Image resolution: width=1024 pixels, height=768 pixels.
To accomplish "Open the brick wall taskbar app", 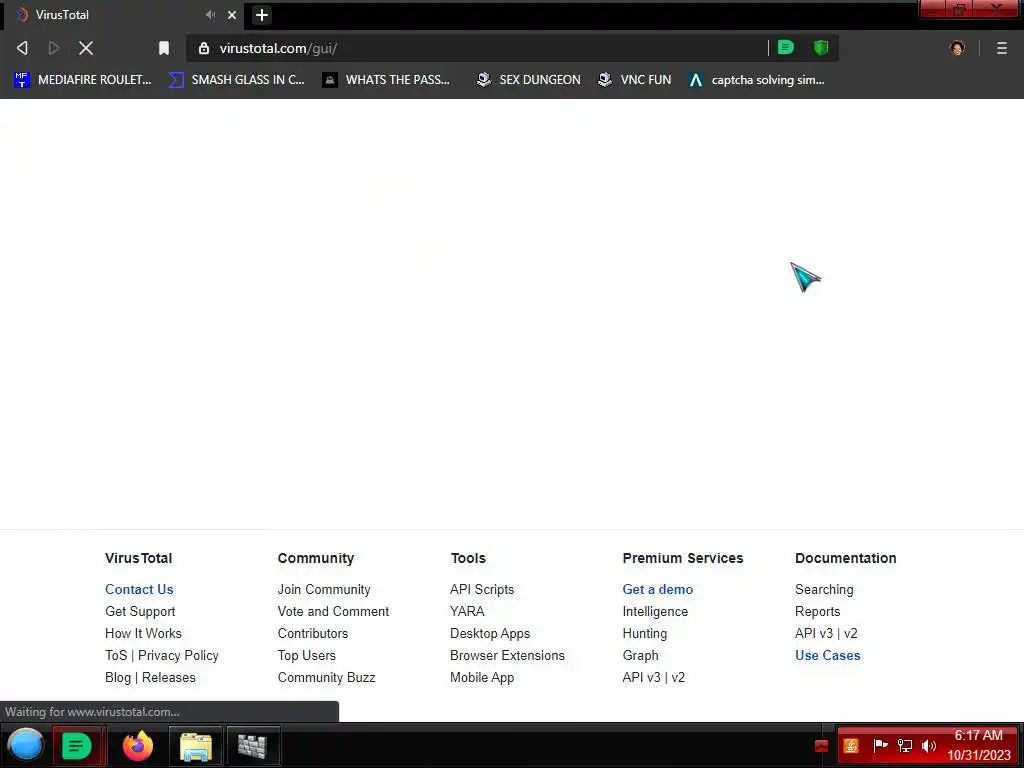I will (253, 745).
